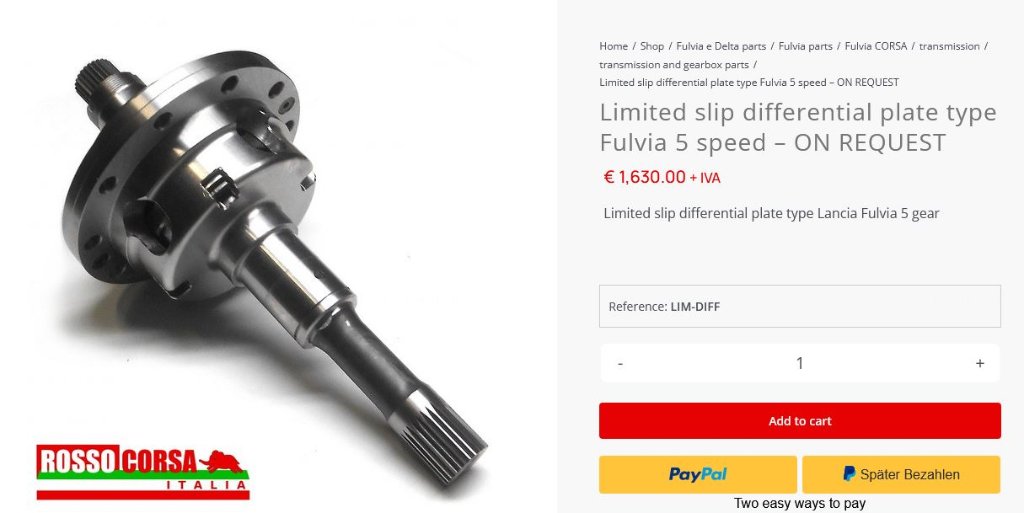
Task: Select the LIM-DIFF reference text
Action: click(x=695, y=307)
